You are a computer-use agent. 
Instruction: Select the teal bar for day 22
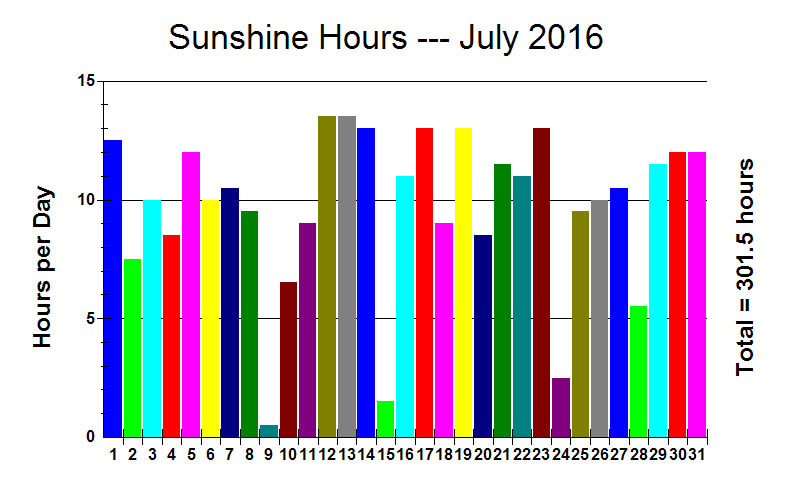coord(522,307)
